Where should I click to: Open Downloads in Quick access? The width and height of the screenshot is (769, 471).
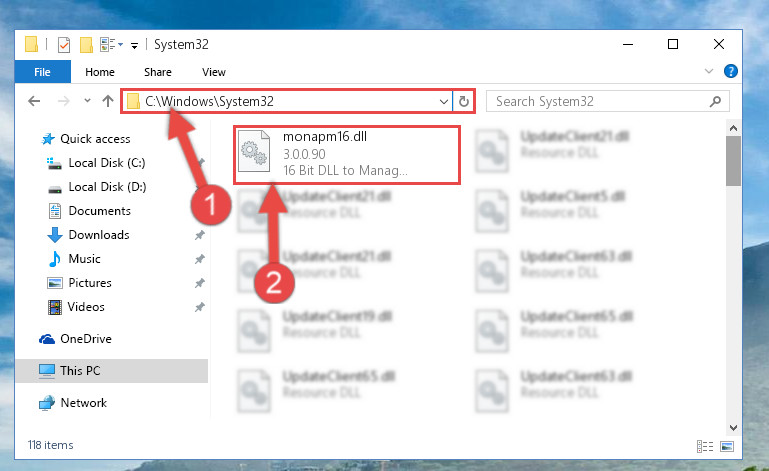[x=99, y=235]
